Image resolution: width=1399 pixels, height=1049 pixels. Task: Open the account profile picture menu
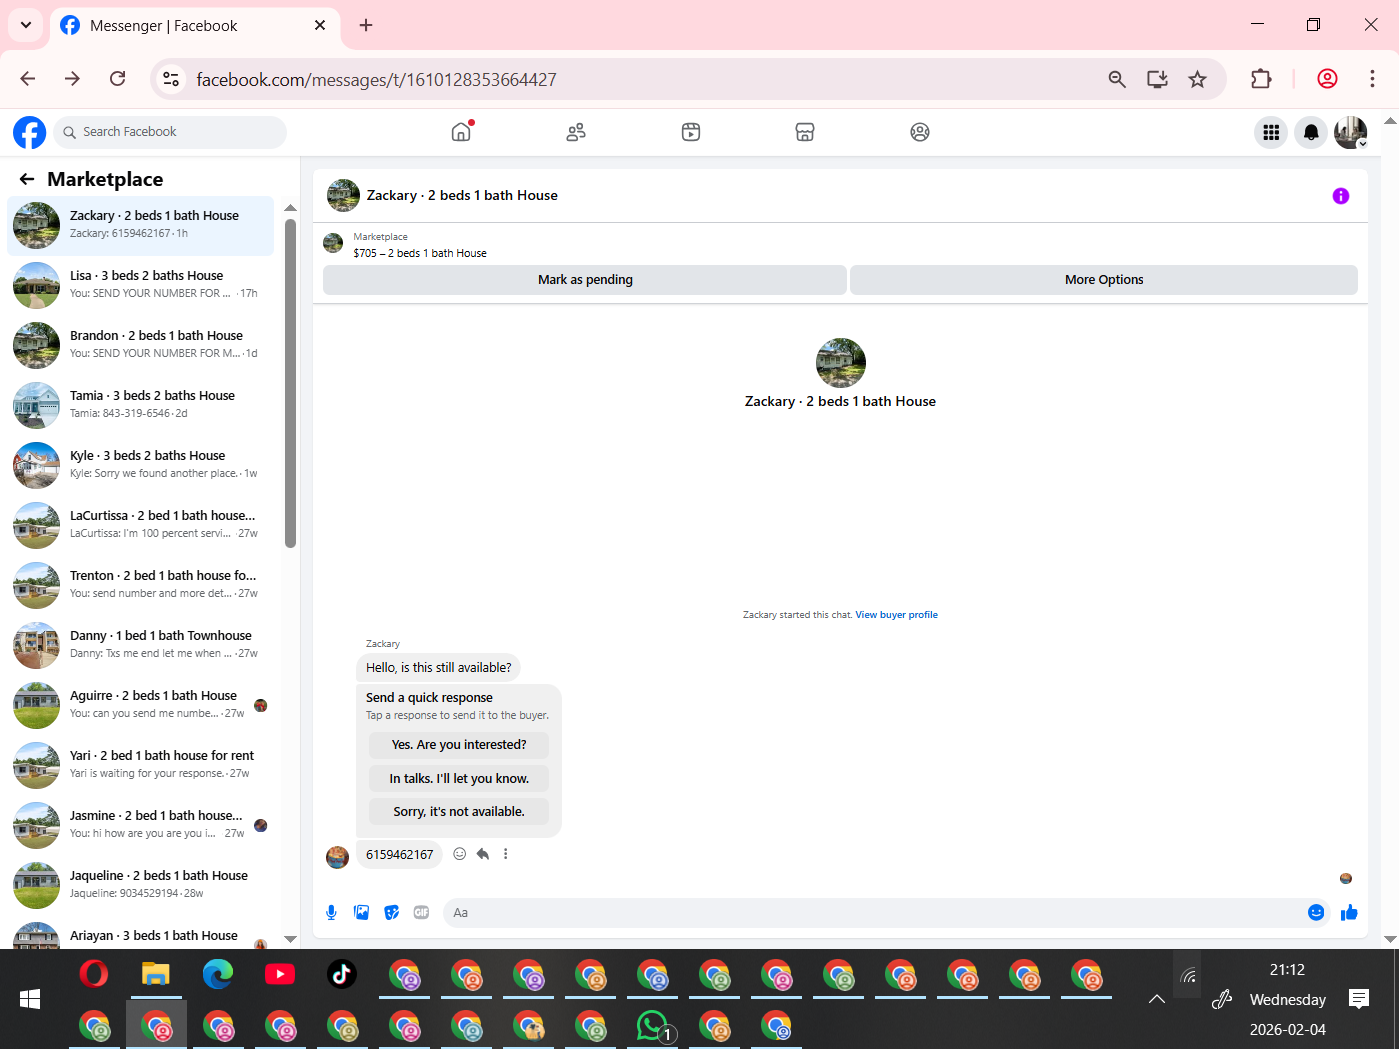point(1351,132)
